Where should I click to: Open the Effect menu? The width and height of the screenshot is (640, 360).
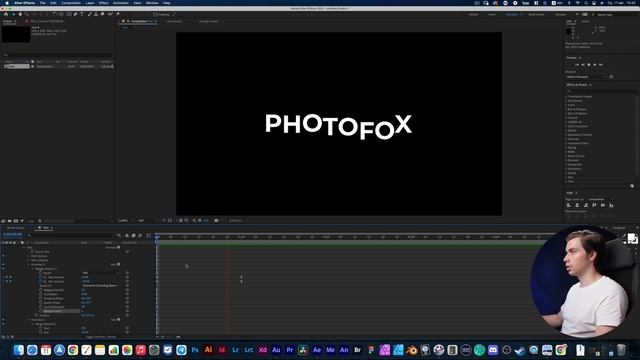[x=104, y=3]
